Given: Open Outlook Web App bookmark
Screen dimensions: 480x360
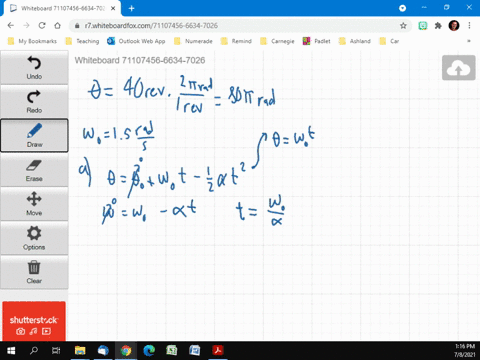Looking at the screenshot, I should (x=136, y=41).
